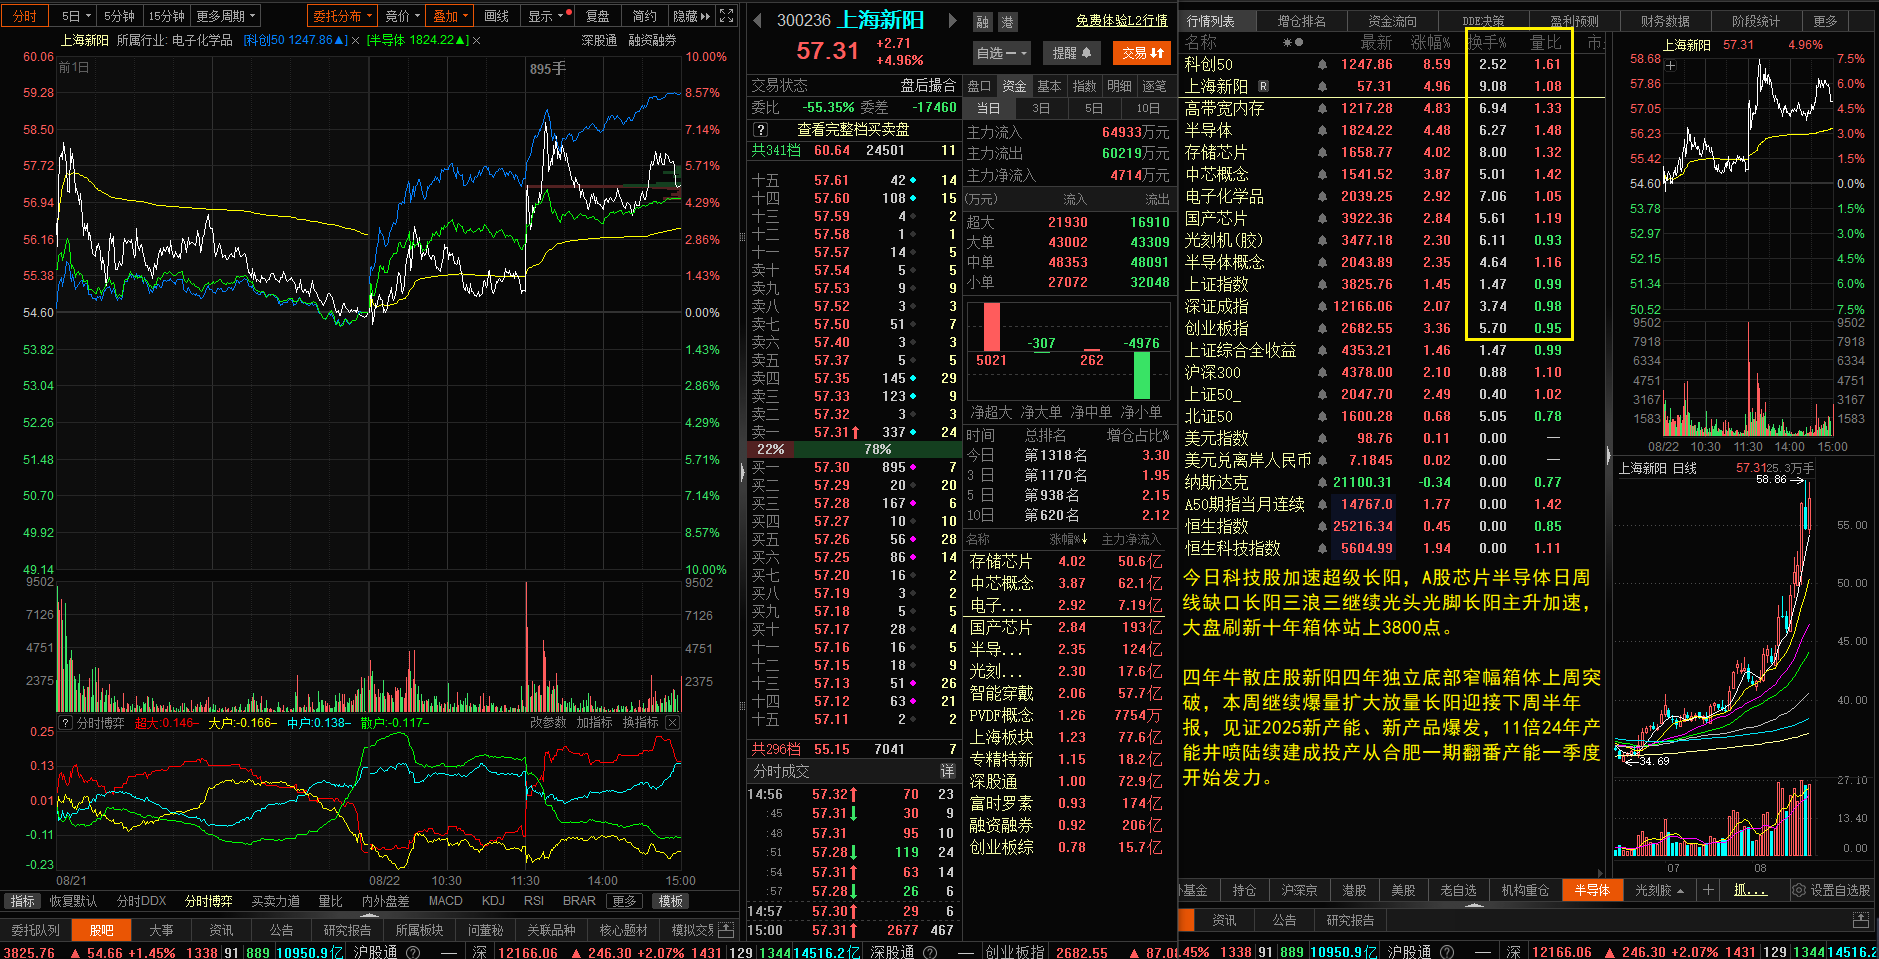Open the 自选 watchlist dropdown
This screenshot has height=959, width=1879.
(x=1002, y=53)
